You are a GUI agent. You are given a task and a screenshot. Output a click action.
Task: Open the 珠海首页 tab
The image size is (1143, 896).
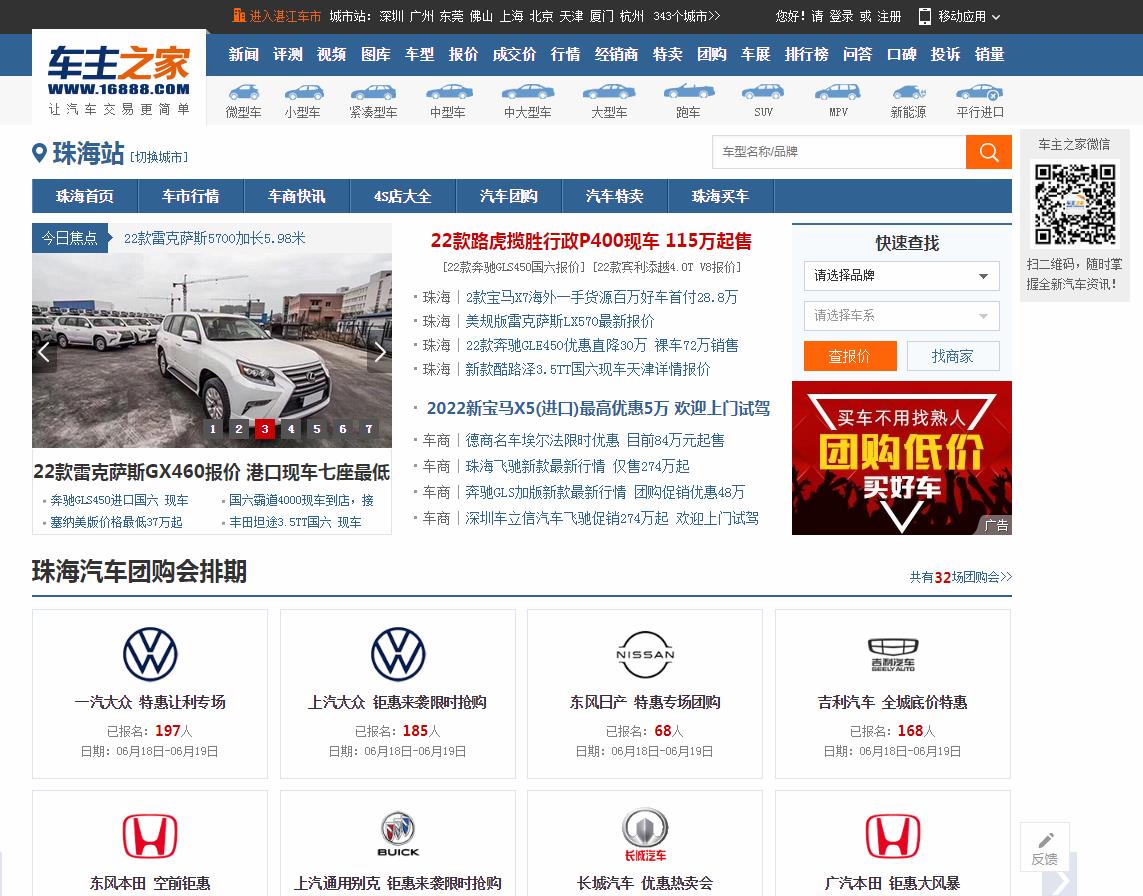[85, 196]
